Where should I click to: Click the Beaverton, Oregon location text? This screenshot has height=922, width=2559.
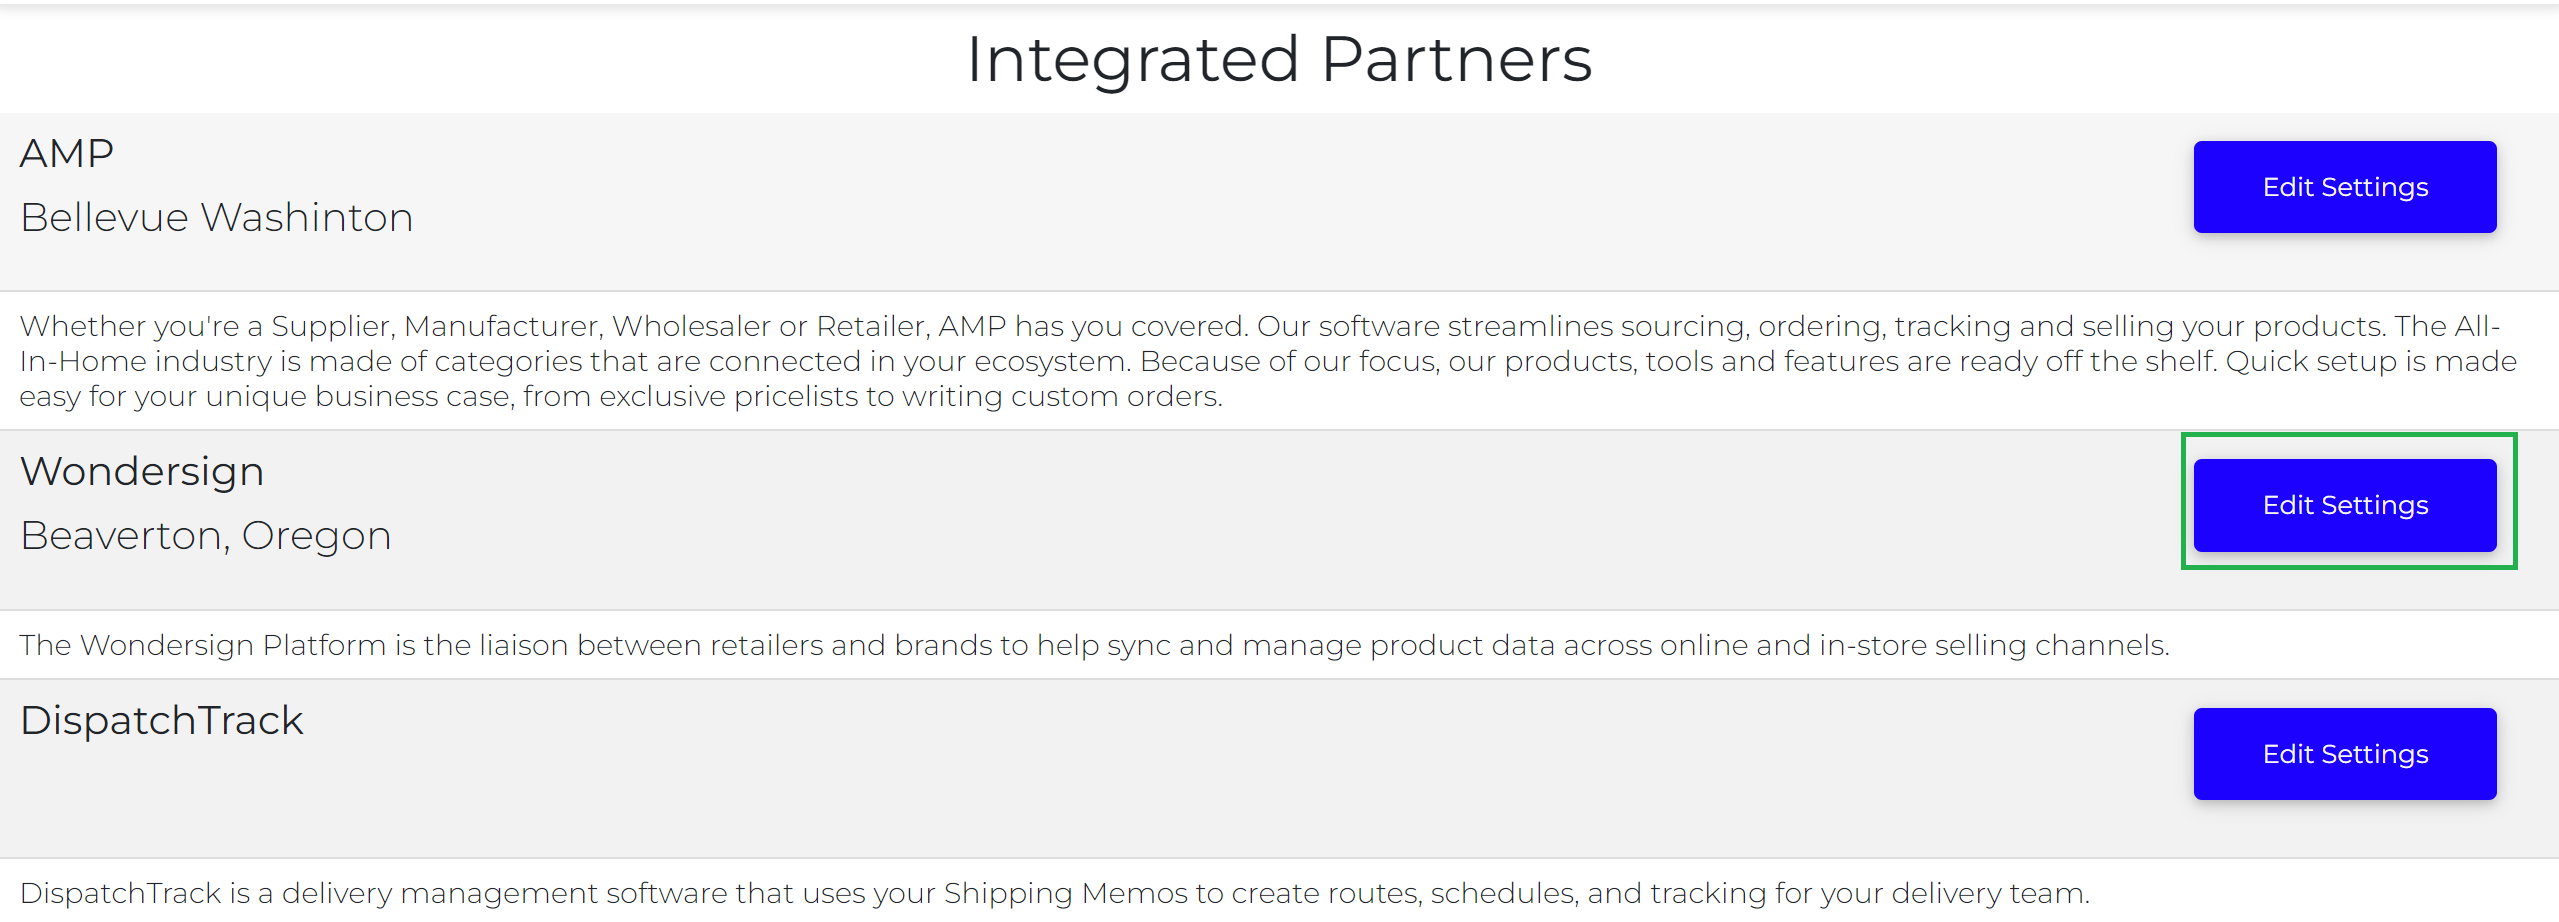(x=206, y=537)
